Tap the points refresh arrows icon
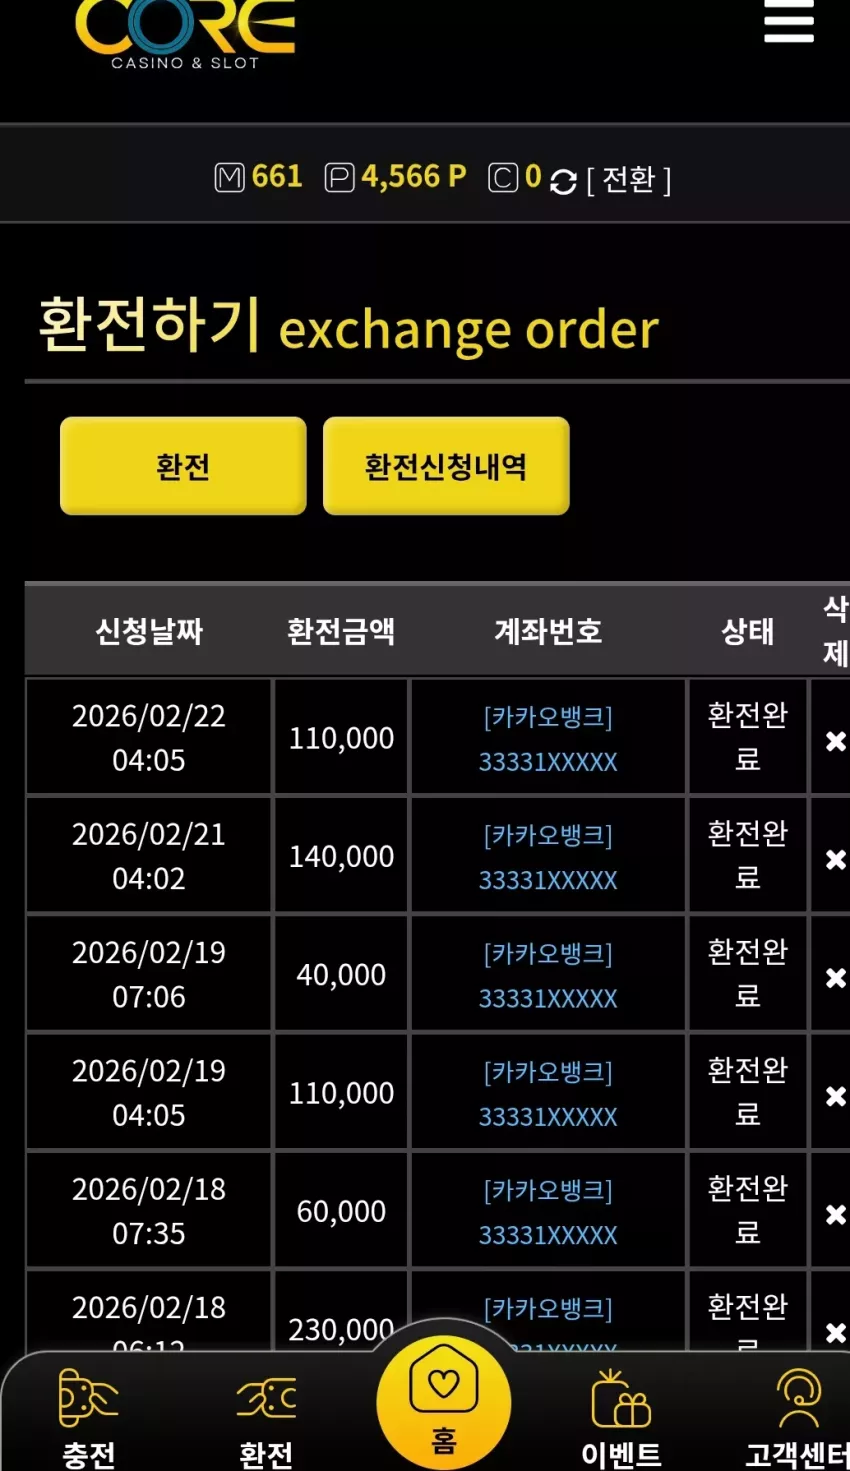The image size is (850, 1471). (x=563, y=181)
